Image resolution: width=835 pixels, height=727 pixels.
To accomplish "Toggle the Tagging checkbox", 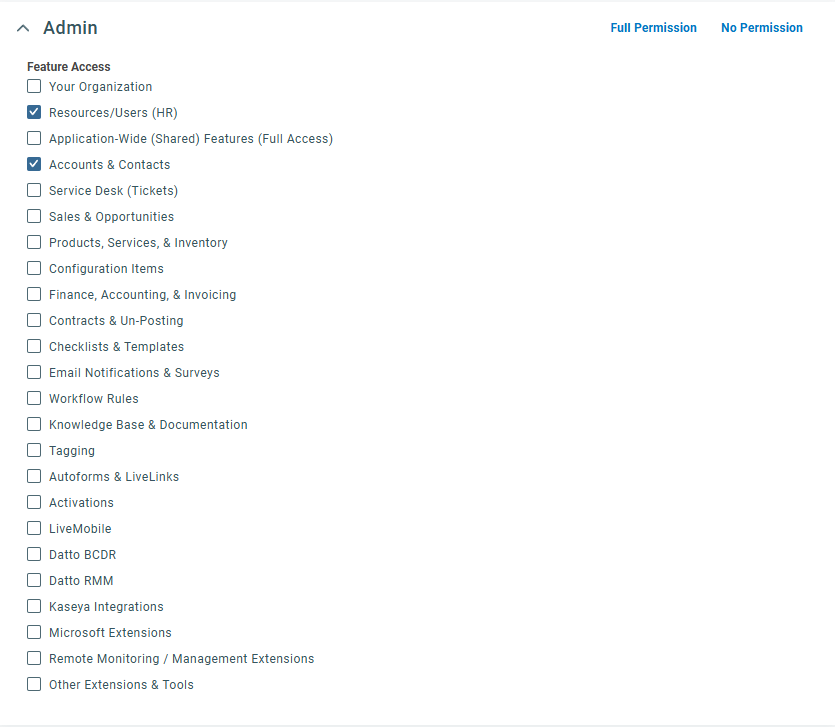I will pyautogui.click(x=34, y=450).
